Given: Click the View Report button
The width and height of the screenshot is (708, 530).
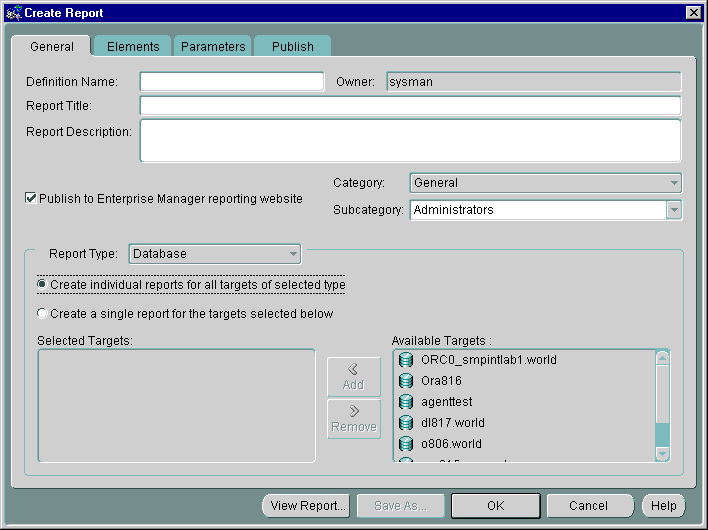Looking at the screenshot, I should 308,506.
